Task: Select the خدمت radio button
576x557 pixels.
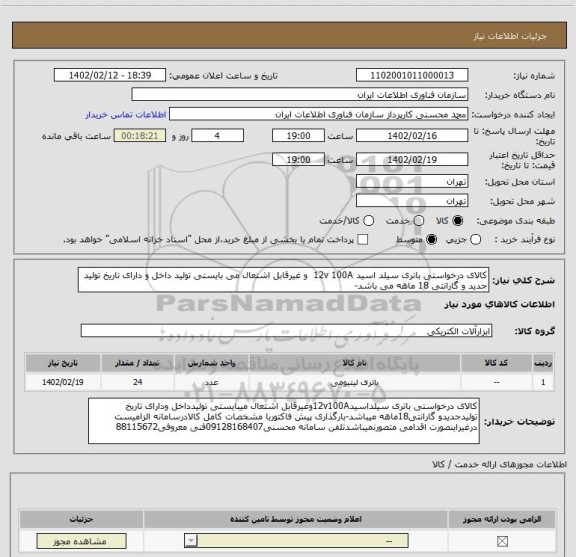Action: 419,221
